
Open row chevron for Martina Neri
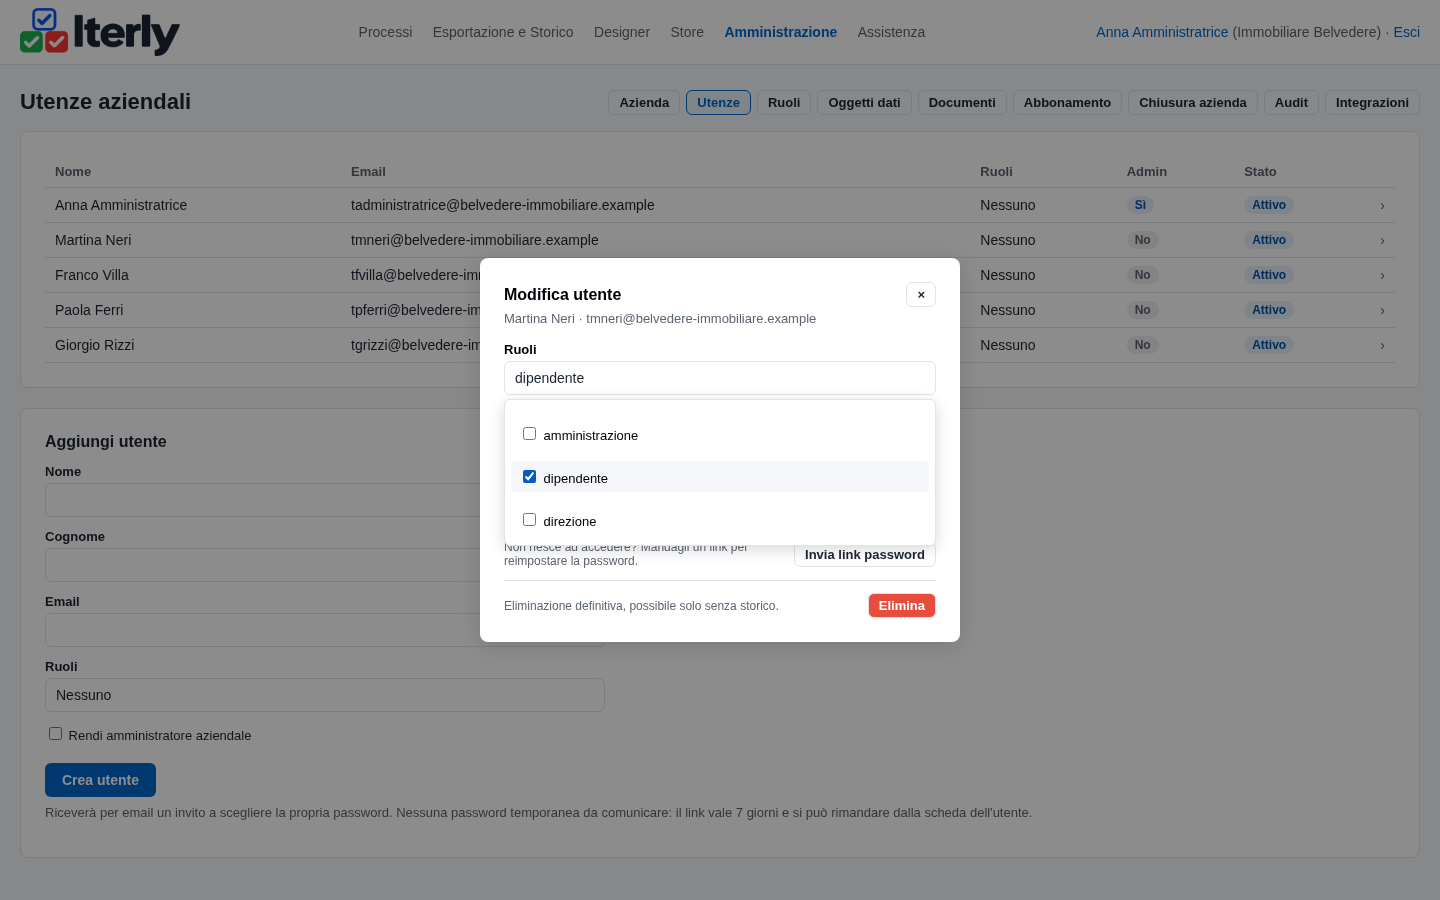click(x=1382, y=240)
